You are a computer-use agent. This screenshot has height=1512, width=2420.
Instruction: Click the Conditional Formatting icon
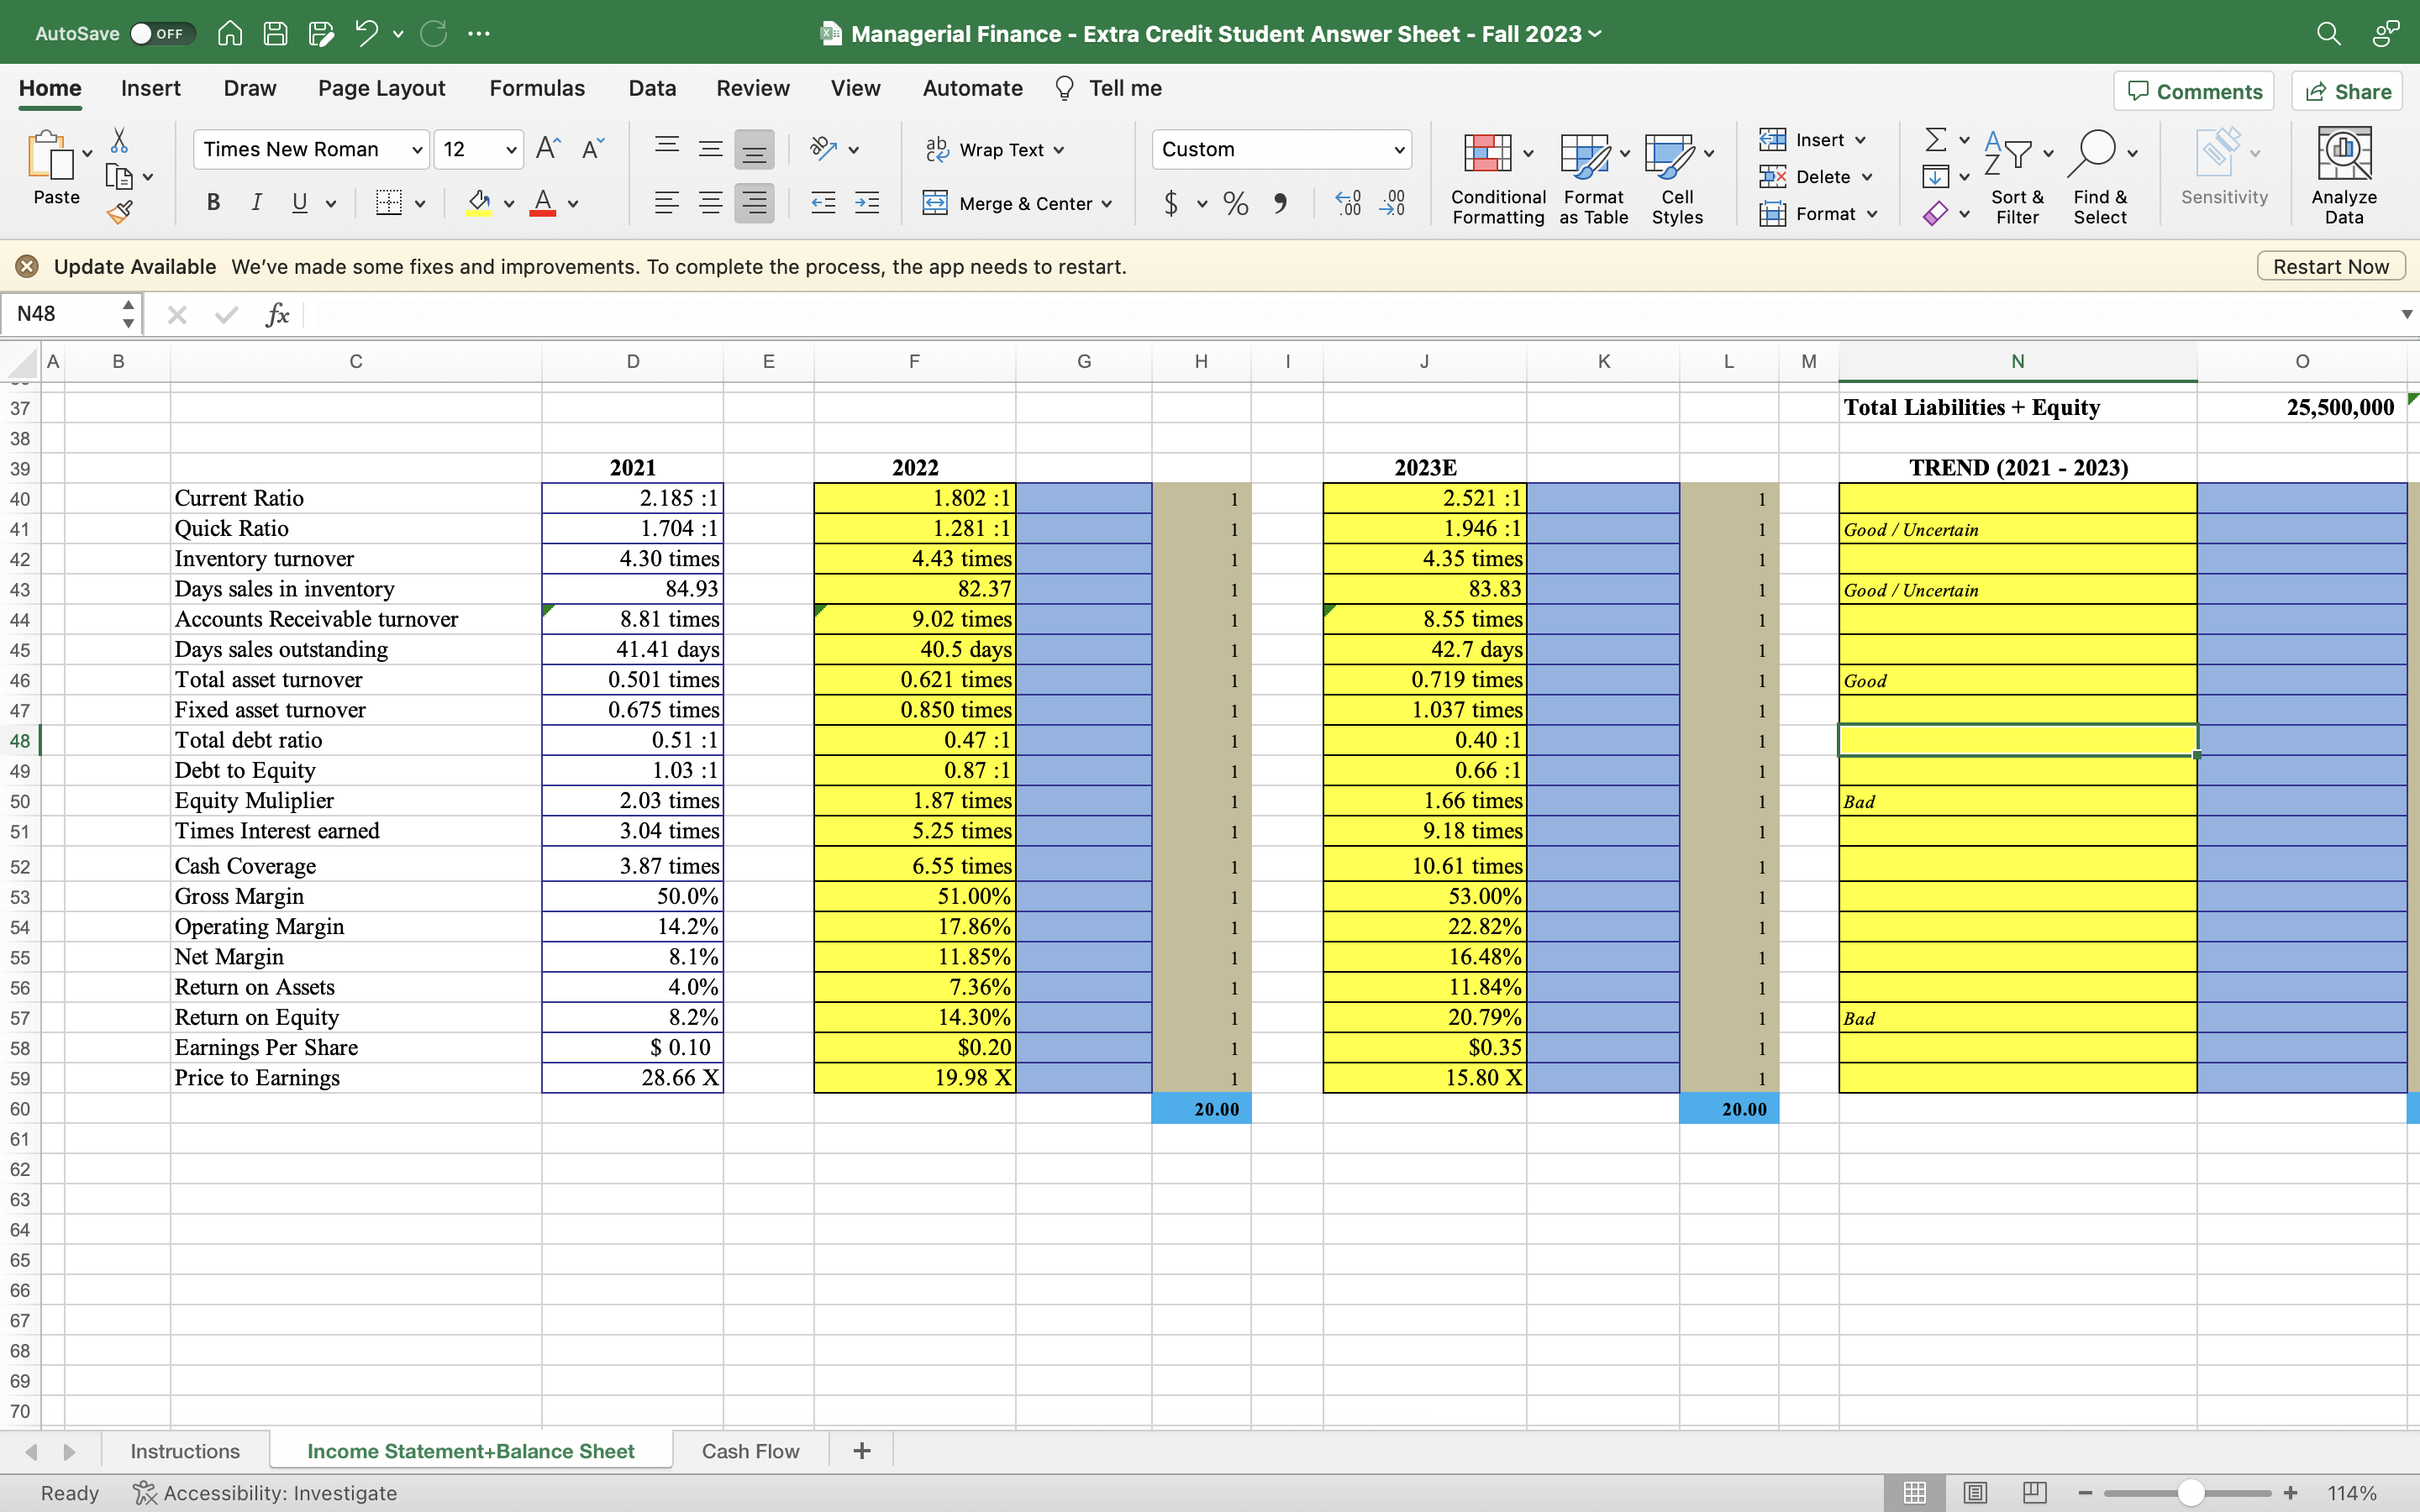click(x=1487, y=153)
